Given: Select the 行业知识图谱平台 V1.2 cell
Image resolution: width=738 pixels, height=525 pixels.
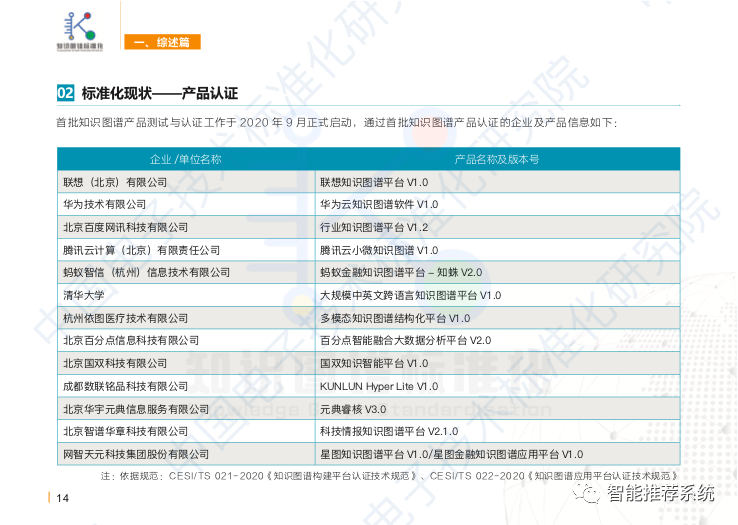Looking at the screenshot, I should [497, 227].
